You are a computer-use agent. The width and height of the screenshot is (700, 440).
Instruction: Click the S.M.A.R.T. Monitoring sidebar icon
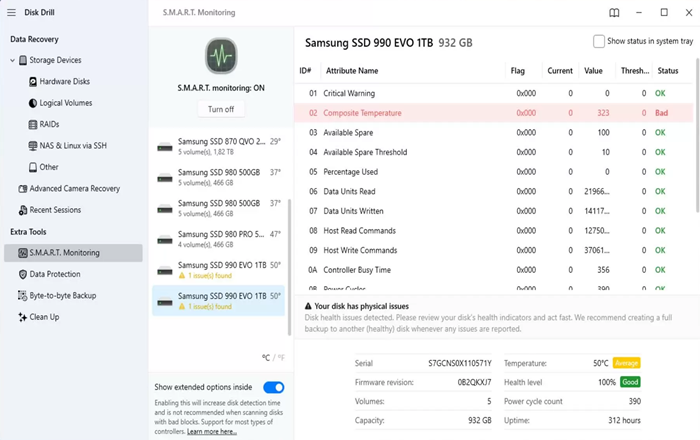point(23,253)
